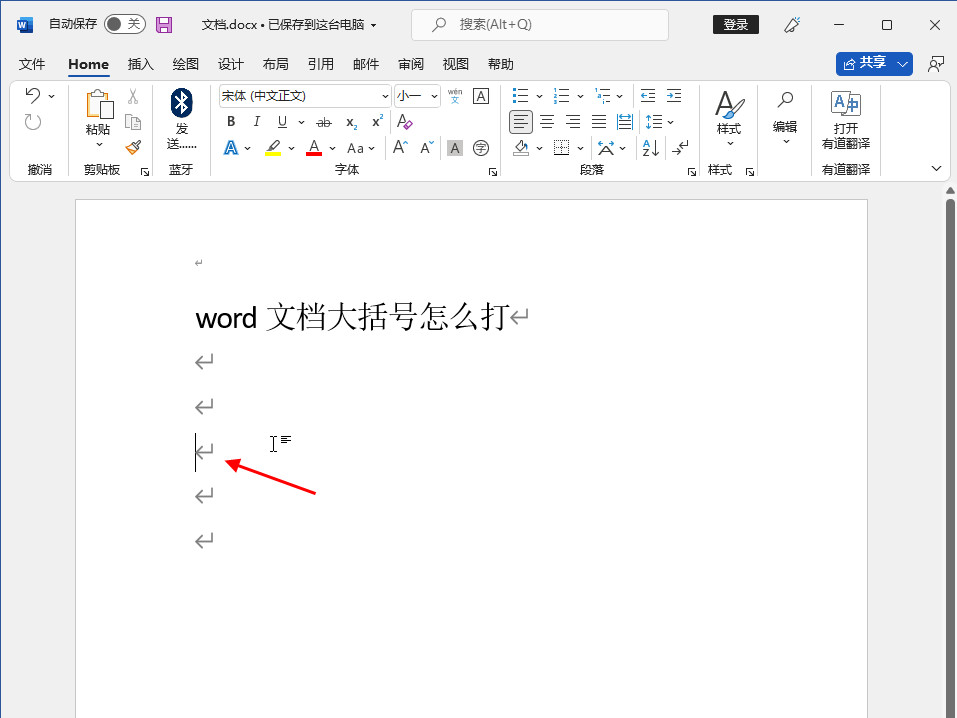
Task: Click the Sort A-Z icon
Action: pos(651,148)
